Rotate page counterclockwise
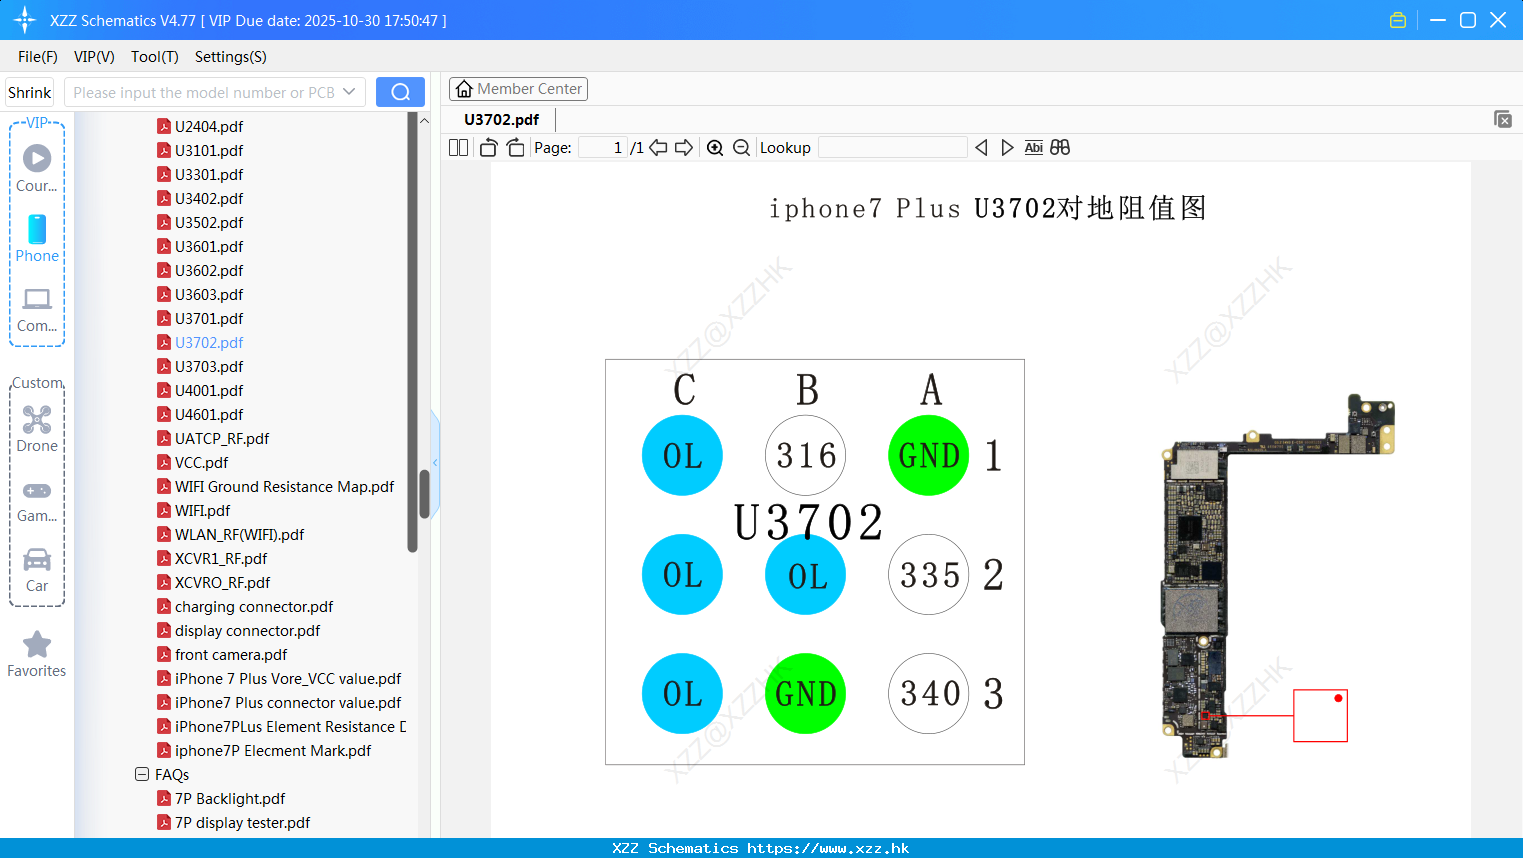 (x=488, y=148)
